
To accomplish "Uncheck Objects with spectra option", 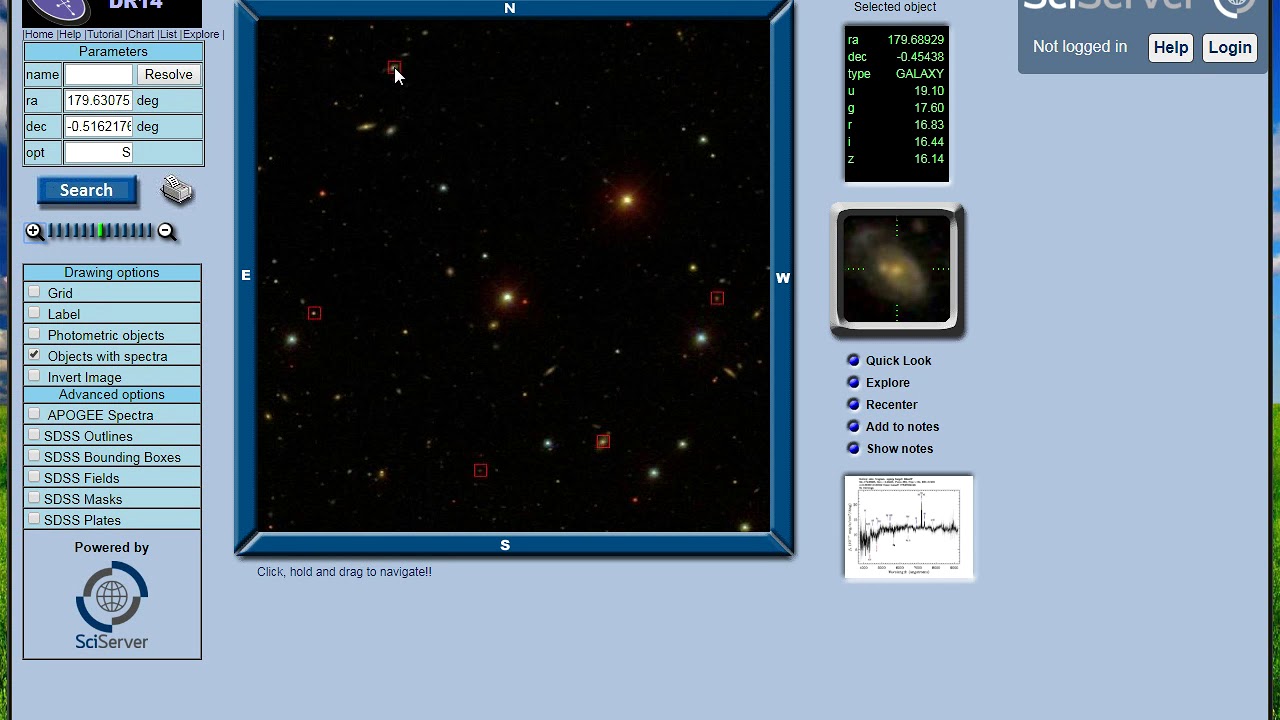I will 35,355.
